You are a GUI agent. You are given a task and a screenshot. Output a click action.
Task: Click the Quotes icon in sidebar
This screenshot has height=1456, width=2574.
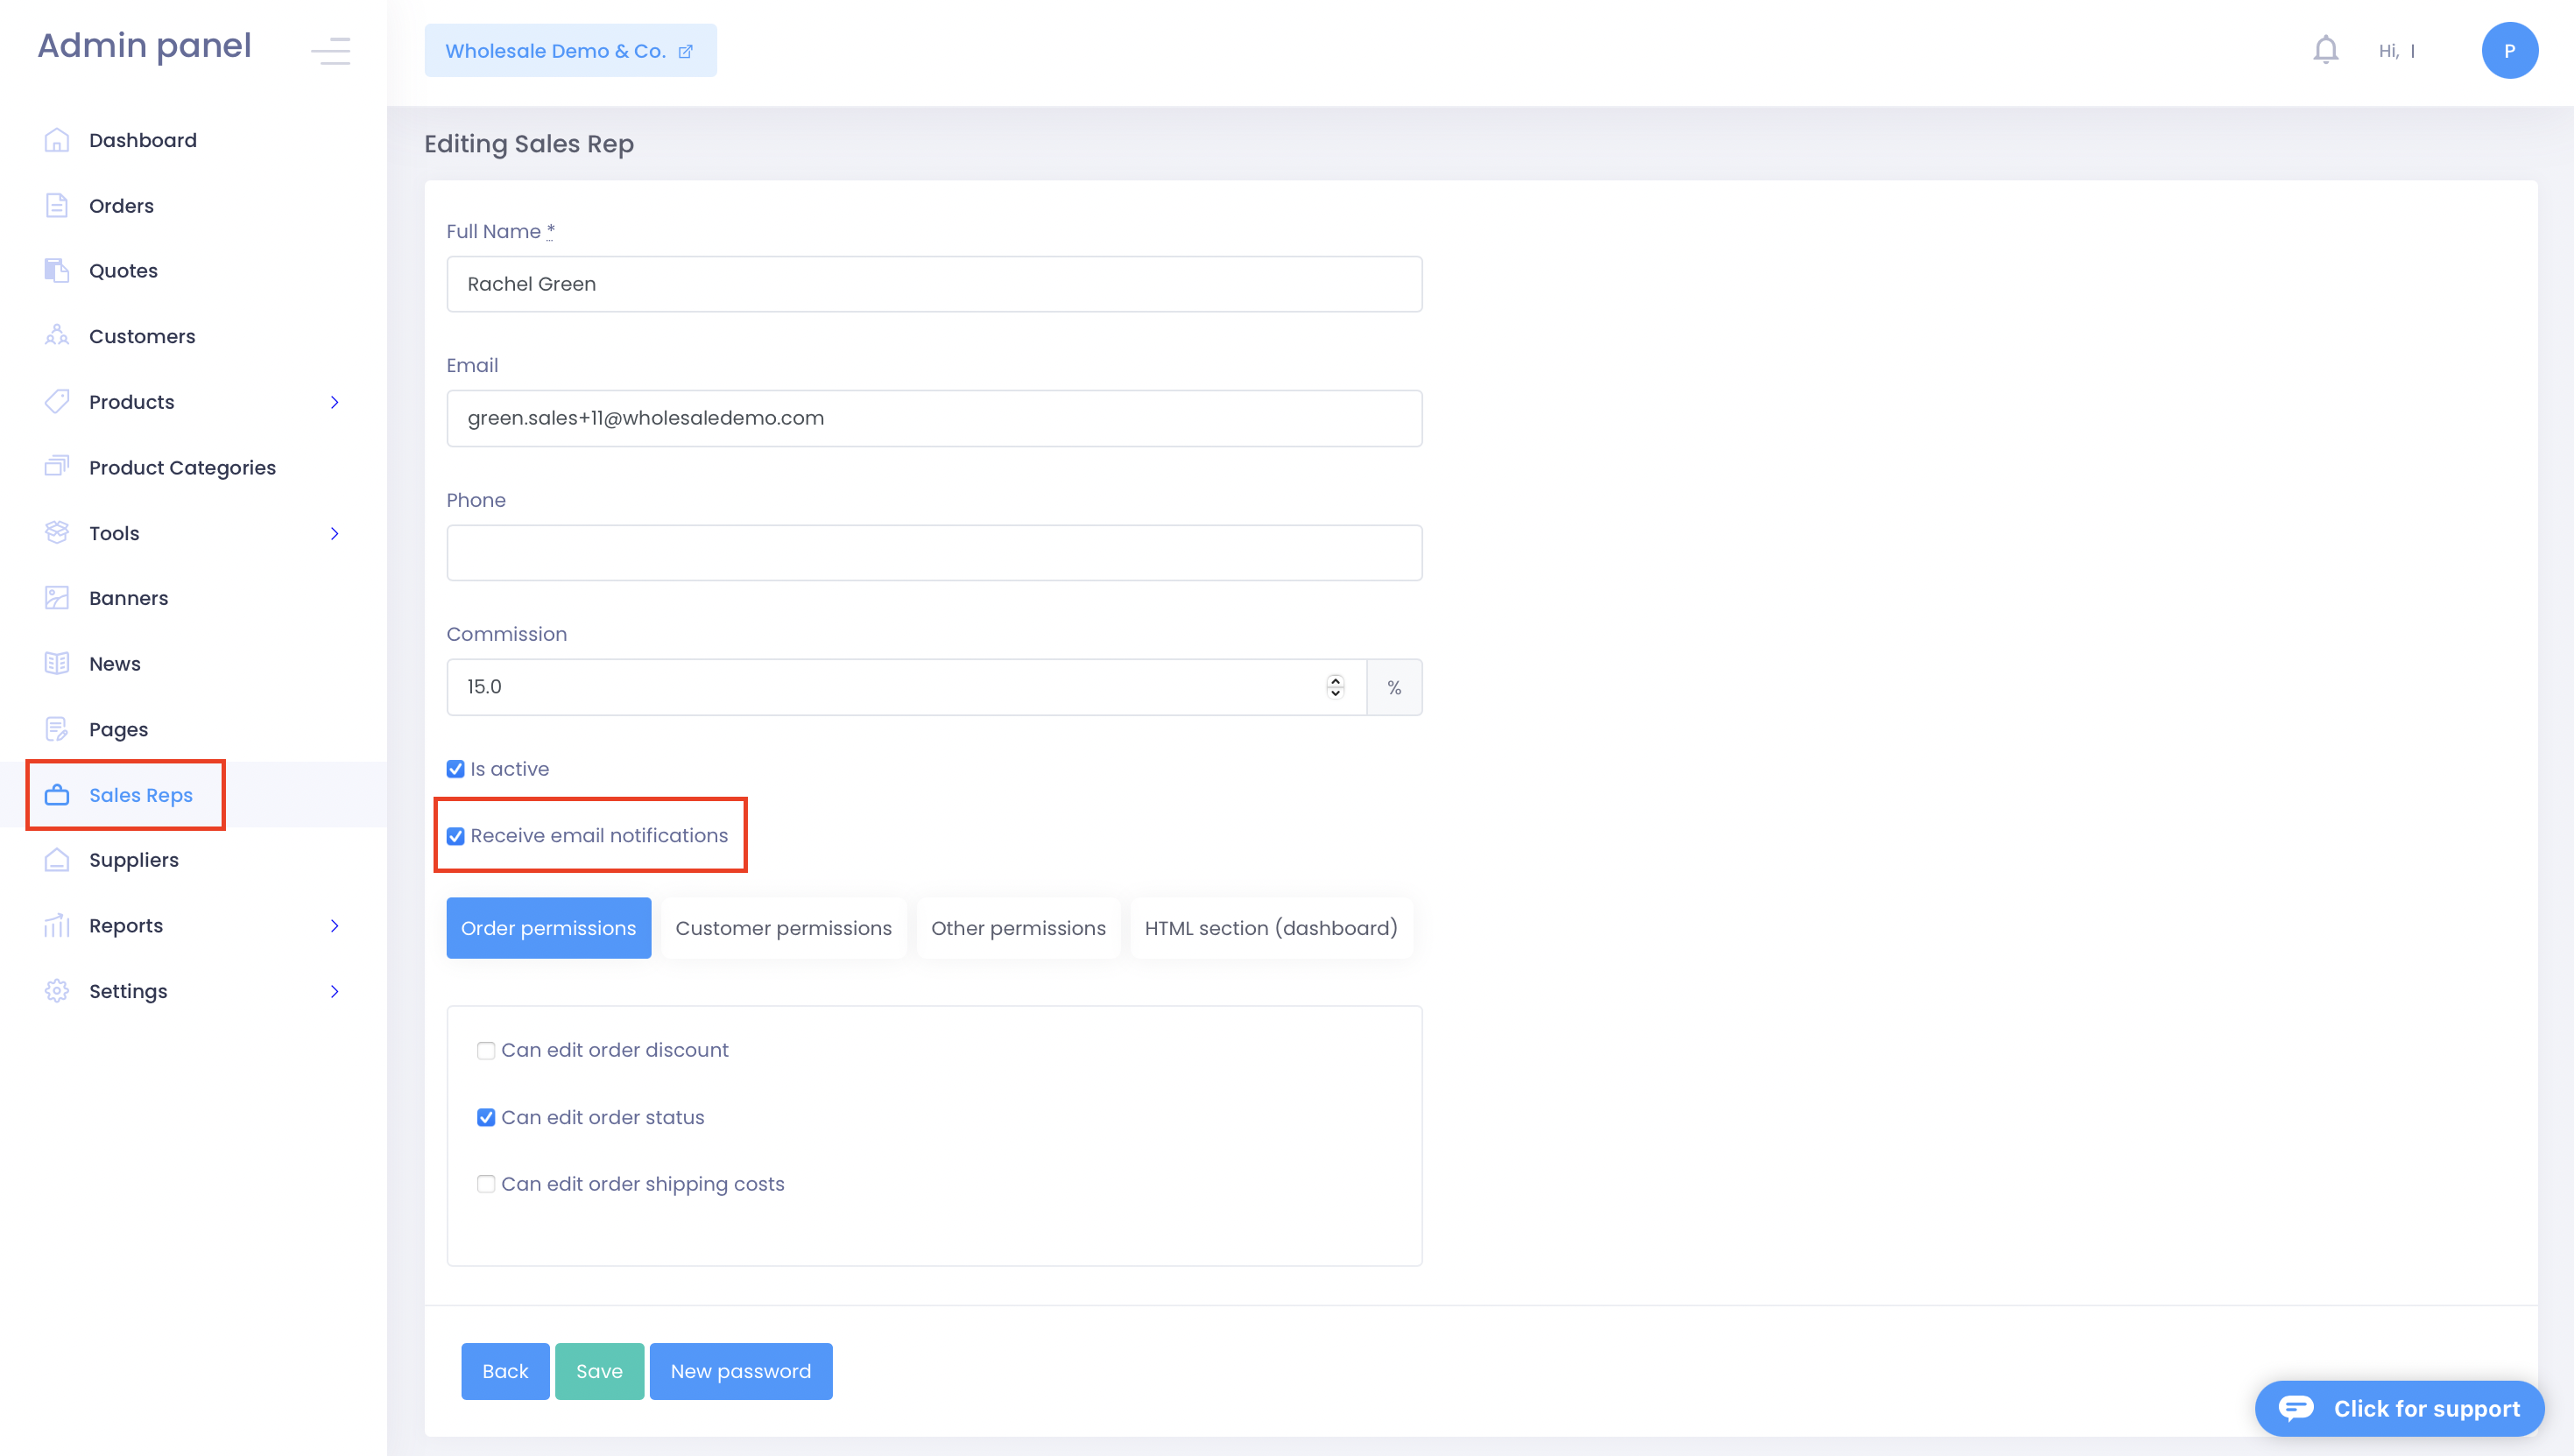coord(57,270)
